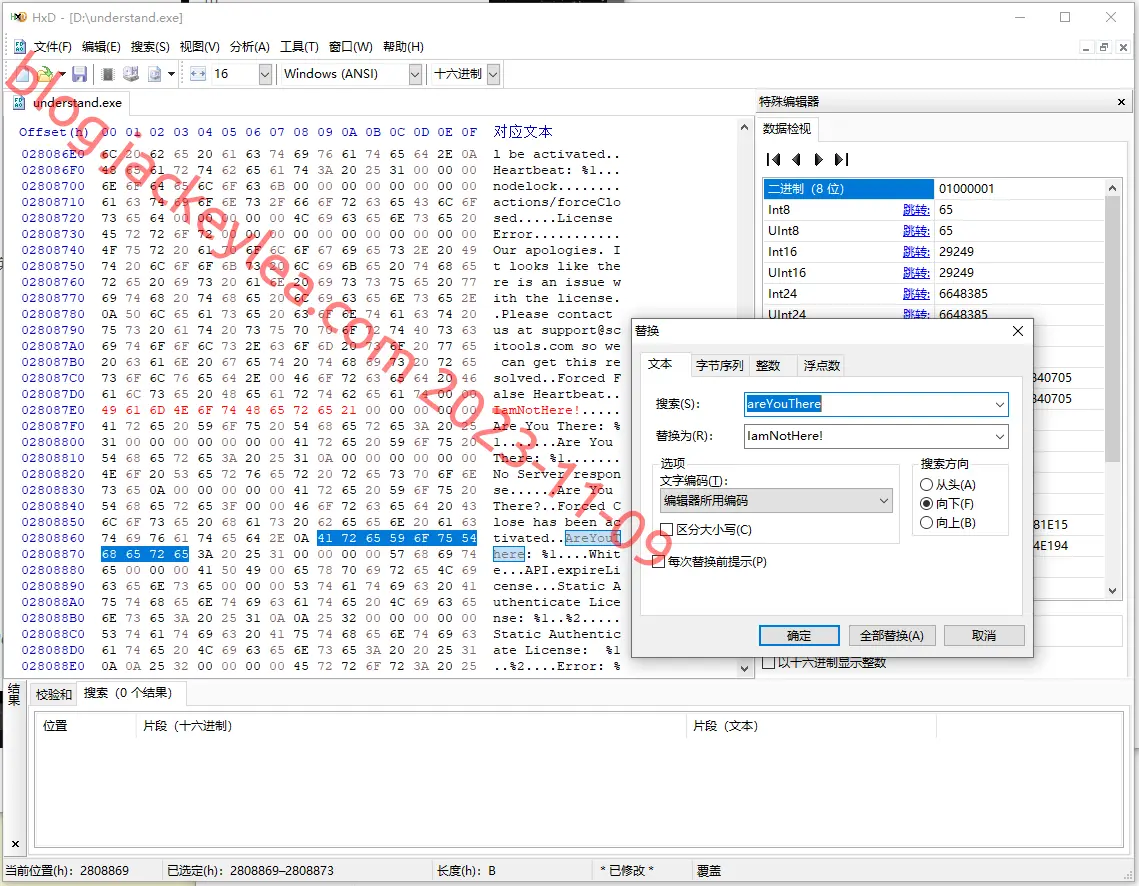Click the export tool icon on toolbar

point(154,74)
